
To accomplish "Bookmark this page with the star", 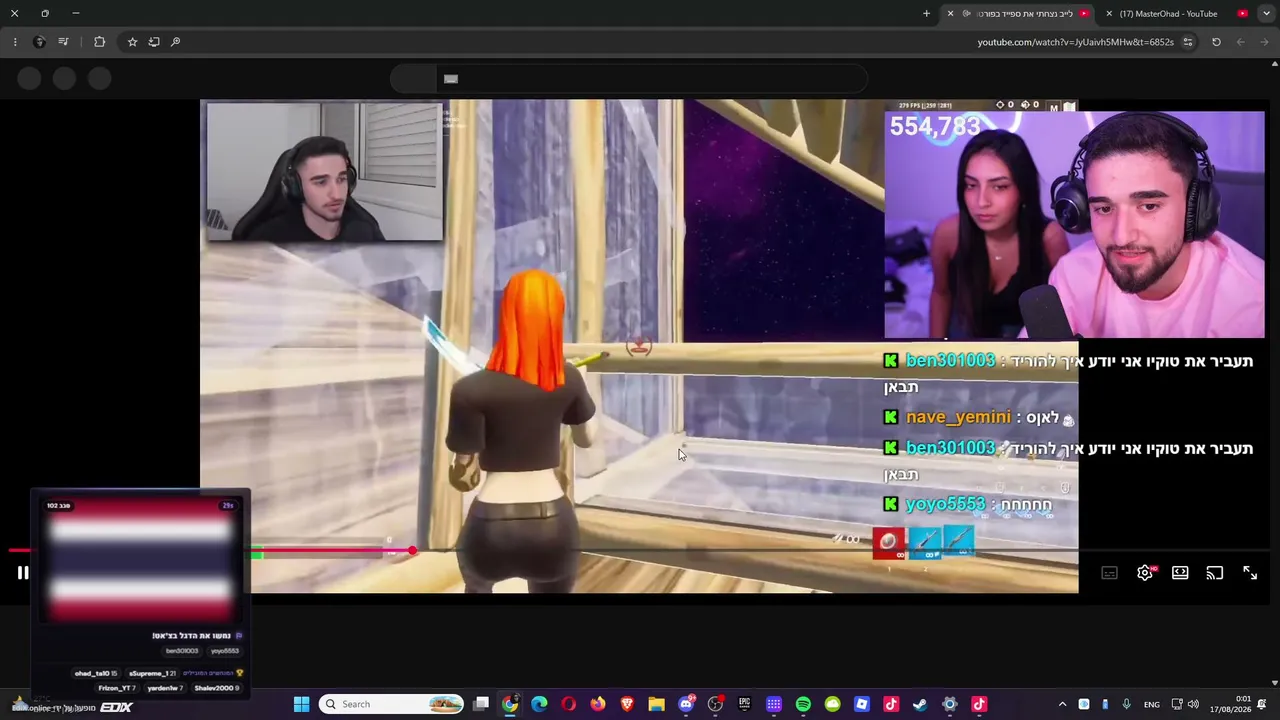I will 132,42.
